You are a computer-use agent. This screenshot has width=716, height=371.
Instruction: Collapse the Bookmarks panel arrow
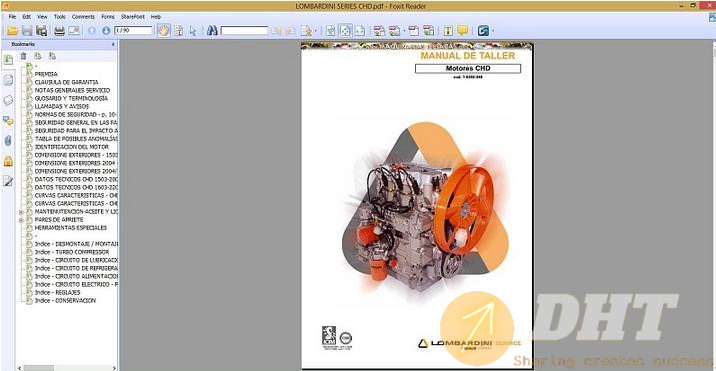coord(113,44)
